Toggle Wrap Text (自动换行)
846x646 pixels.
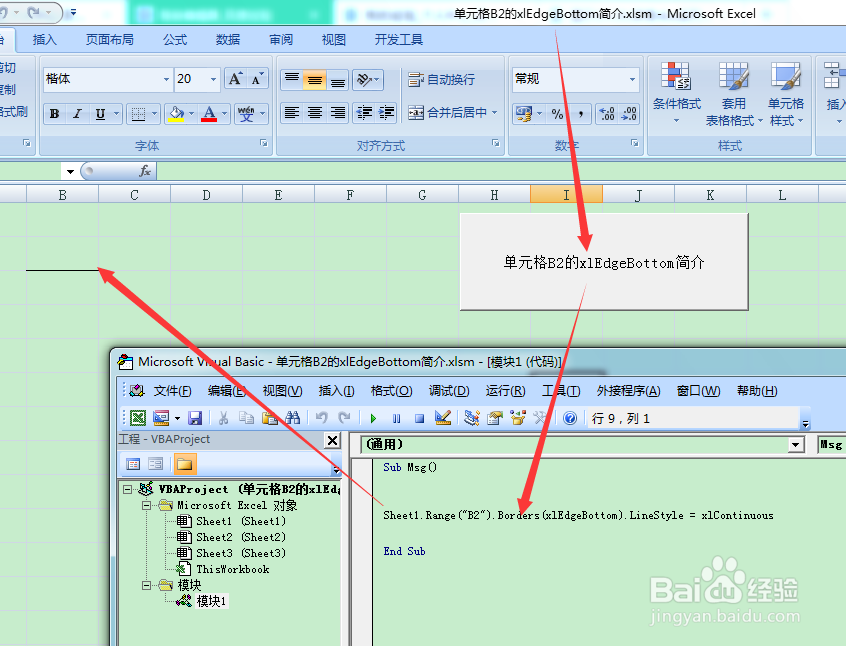point(450,79)
